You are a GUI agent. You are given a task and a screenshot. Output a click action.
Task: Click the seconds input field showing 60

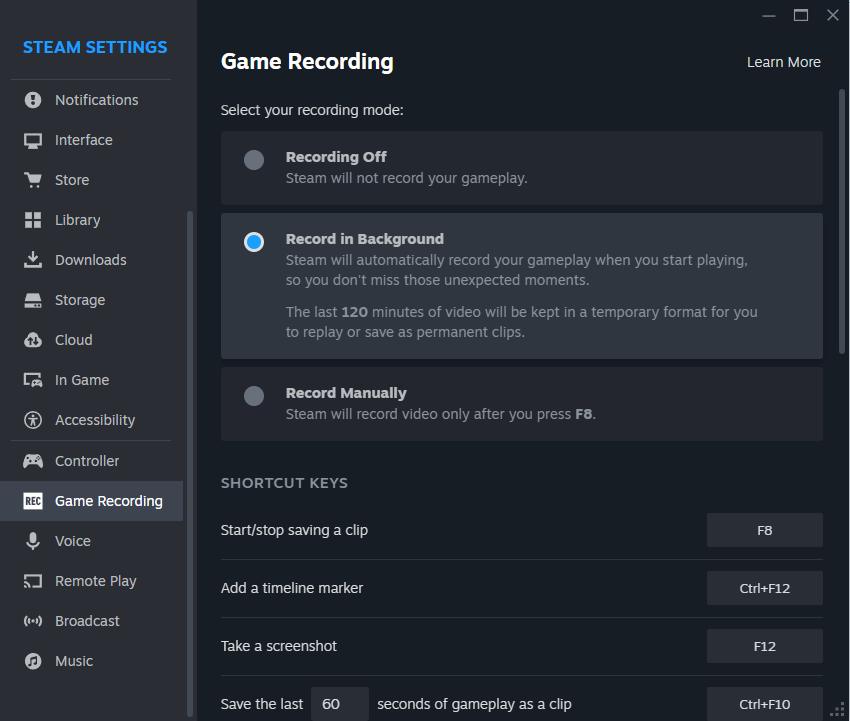[340, 704]
